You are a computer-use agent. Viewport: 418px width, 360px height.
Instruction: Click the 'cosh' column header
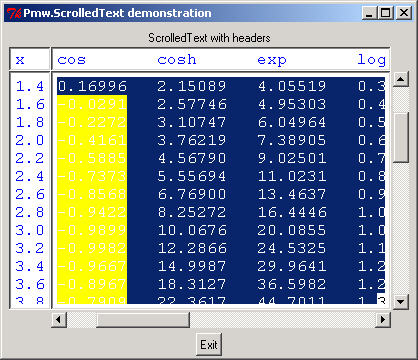(177, 60)
